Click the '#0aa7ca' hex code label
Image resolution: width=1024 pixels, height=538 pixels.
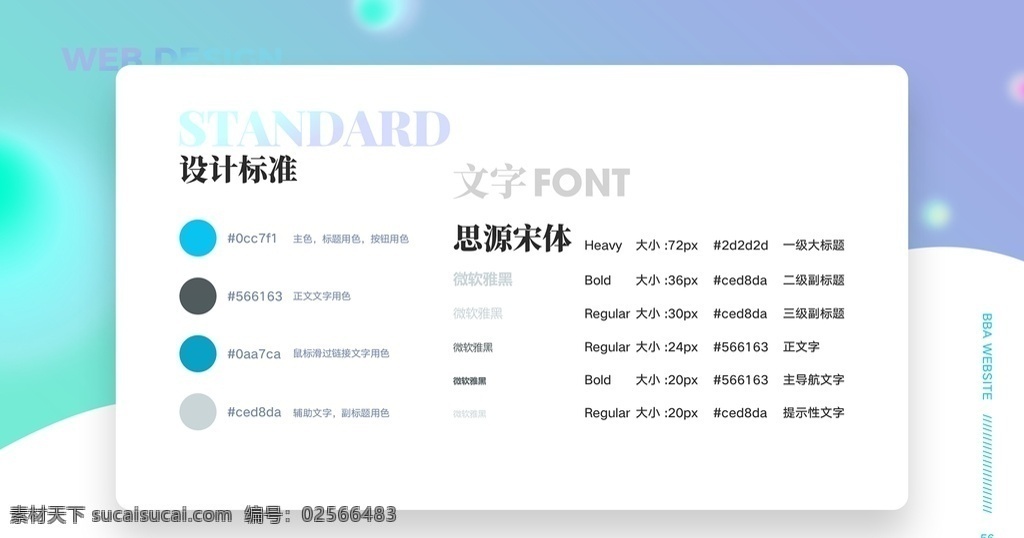(254, 354)
